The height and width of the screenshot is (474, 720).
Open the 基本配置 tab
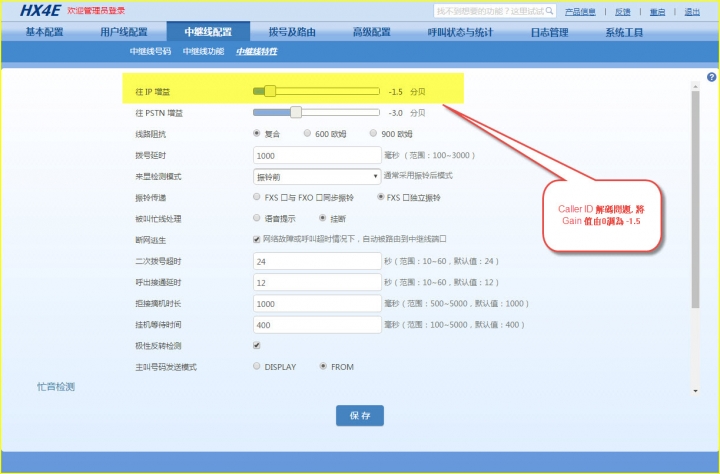point(45,32)
